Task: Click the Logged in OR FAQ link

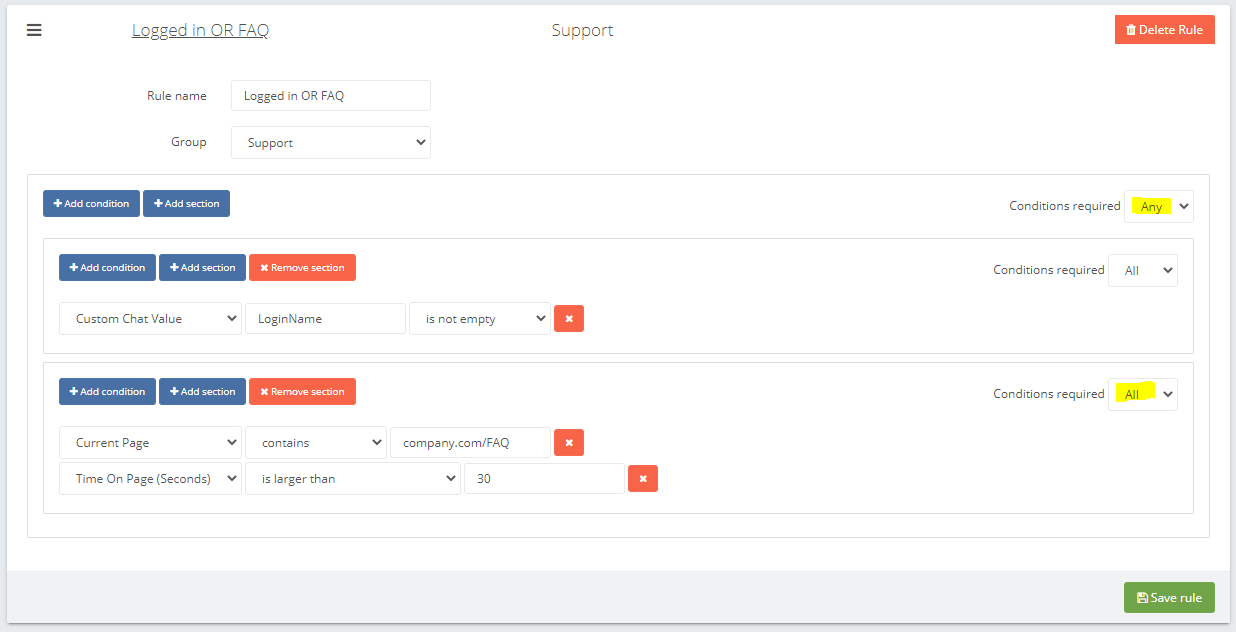Action: pos(200,30)
